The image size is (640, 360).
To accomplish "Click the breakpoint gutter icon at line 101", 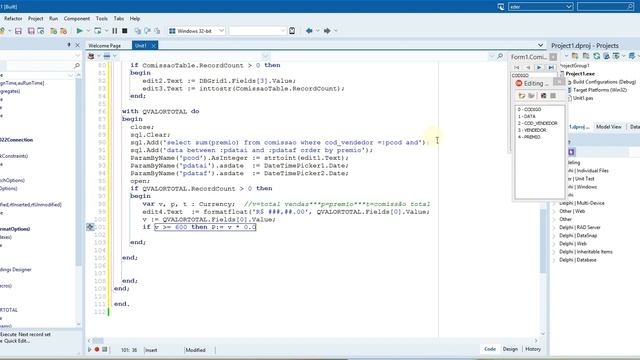I will point(90,227).
